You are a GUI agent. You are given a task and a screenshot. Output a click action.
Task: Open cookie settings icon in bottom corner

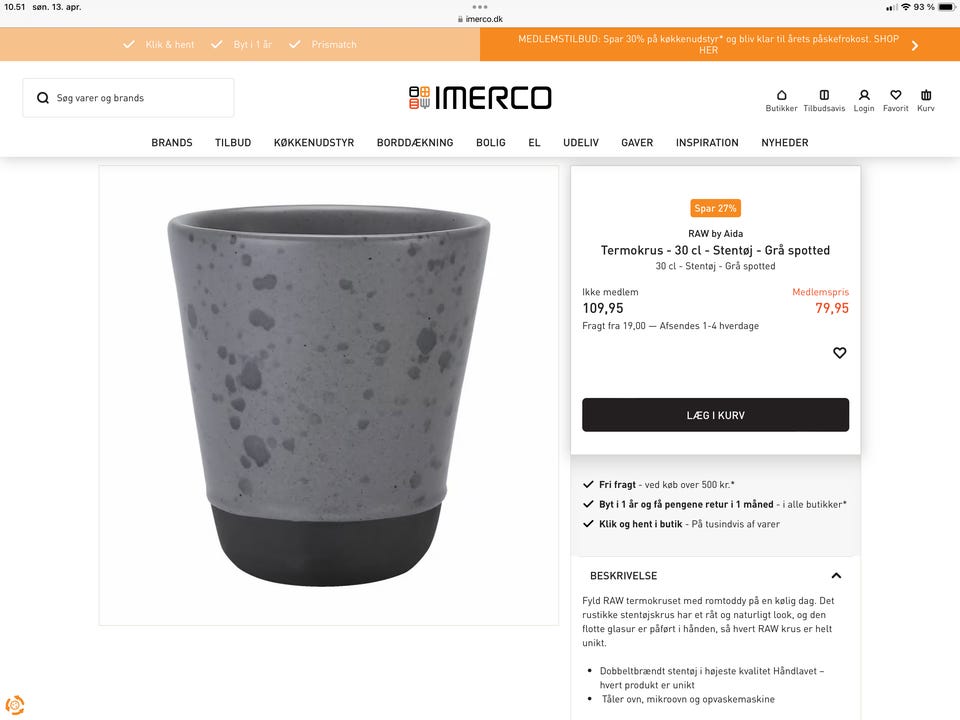point(15,705)
